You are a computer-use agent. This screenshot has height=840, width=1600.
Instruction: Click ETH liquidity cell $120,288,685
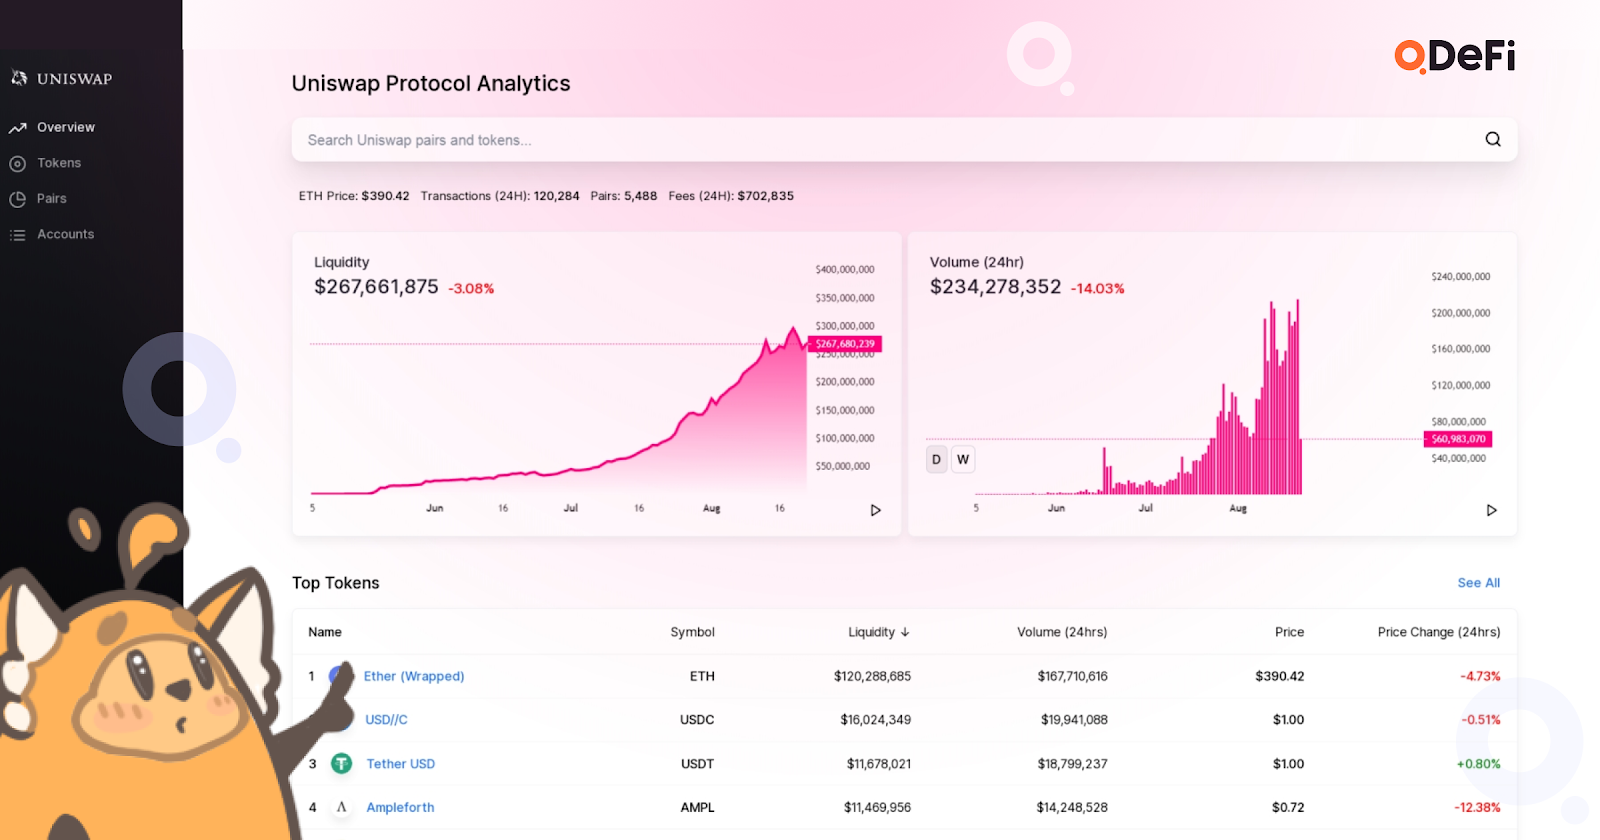point(872,676)
